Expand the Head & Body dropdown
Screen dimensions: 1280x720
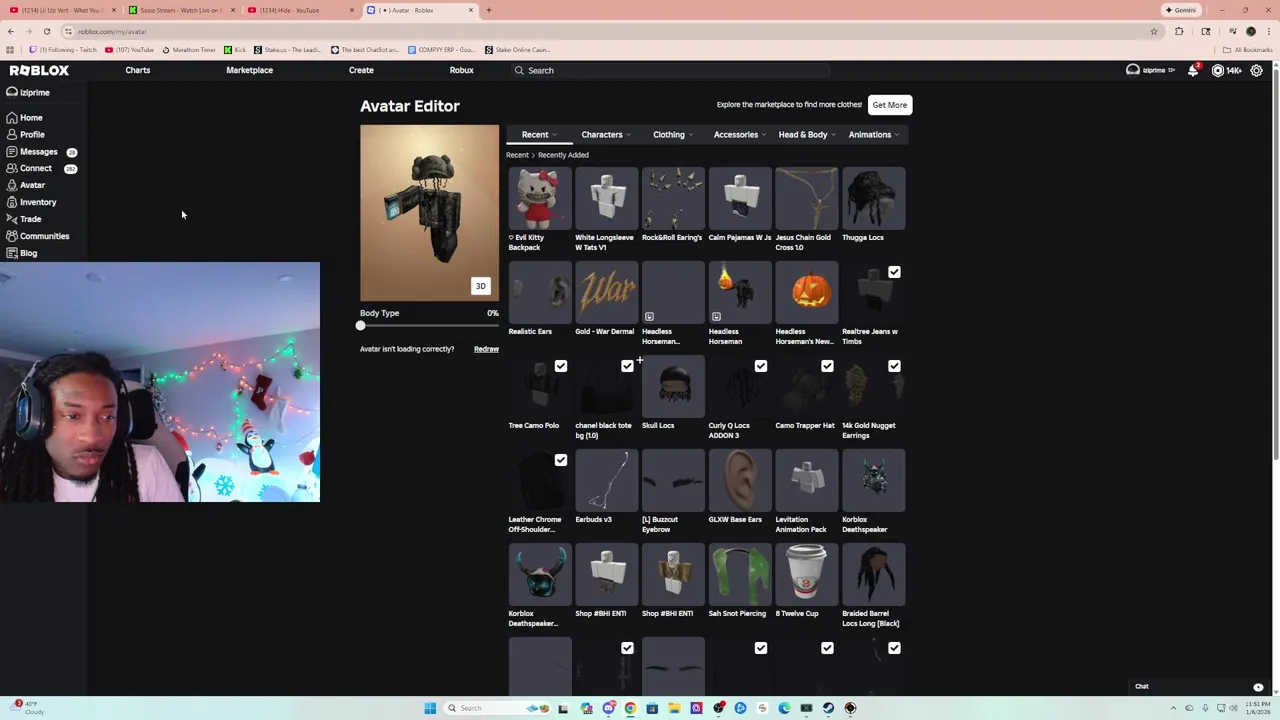(807, 134)
